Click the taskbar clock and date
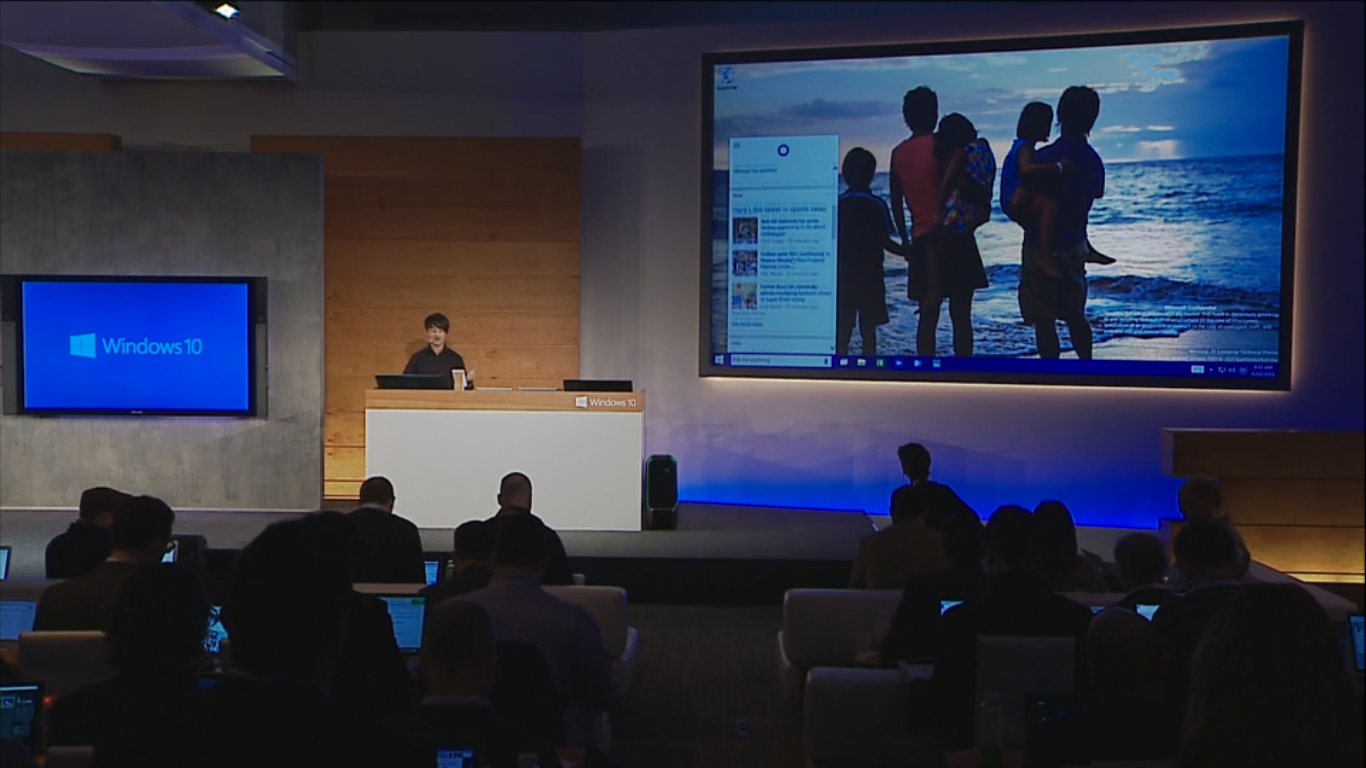Image resolution: width=1366 pixels, height=768 pixels. (x=1263, y=370)
